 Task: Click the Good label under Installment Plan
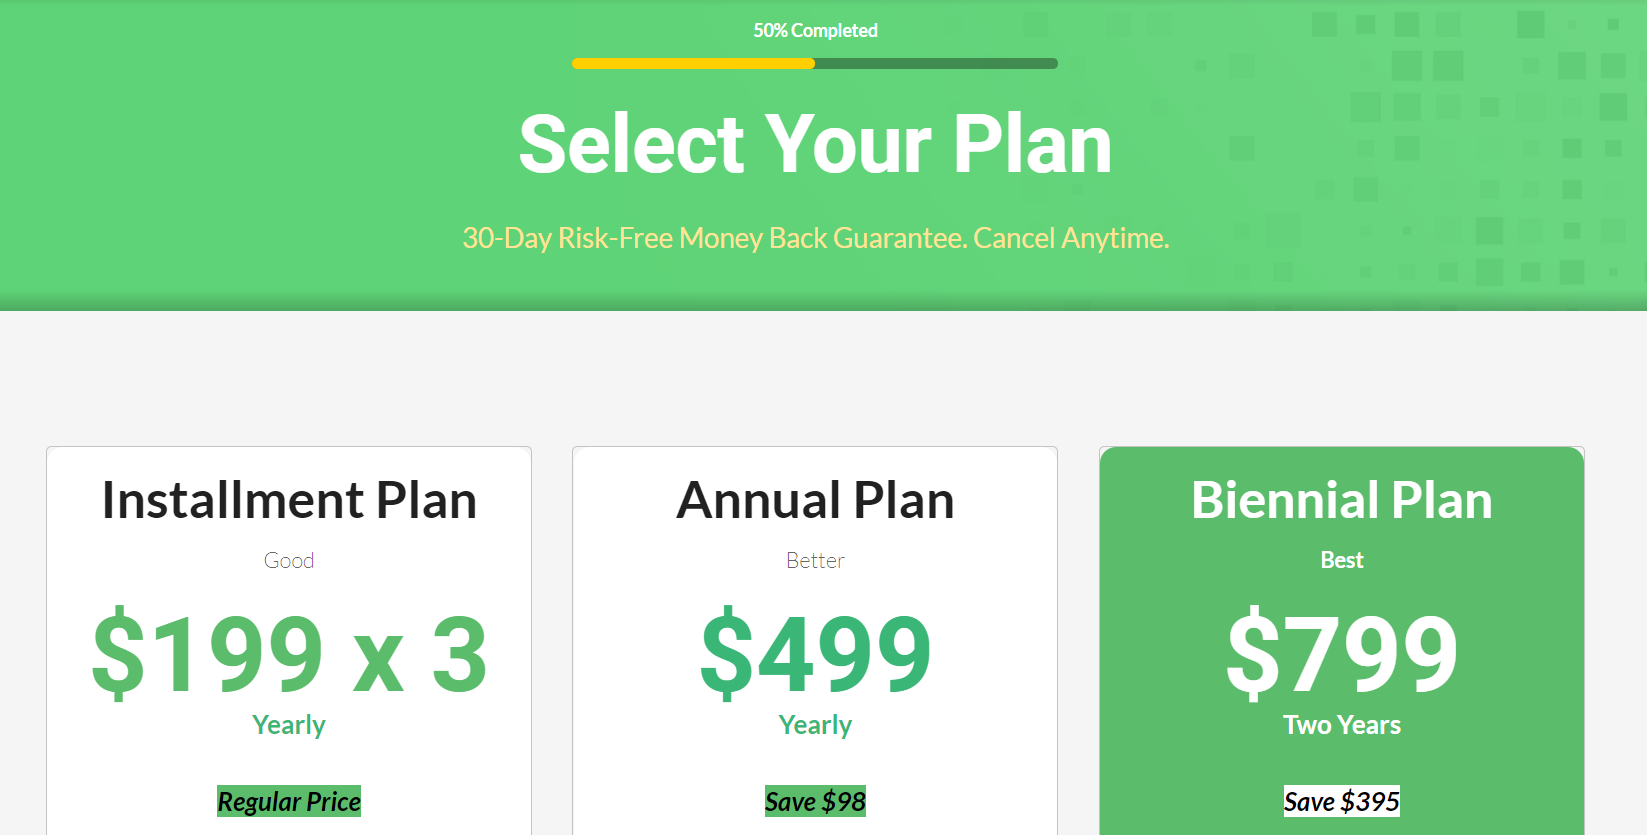289,560
